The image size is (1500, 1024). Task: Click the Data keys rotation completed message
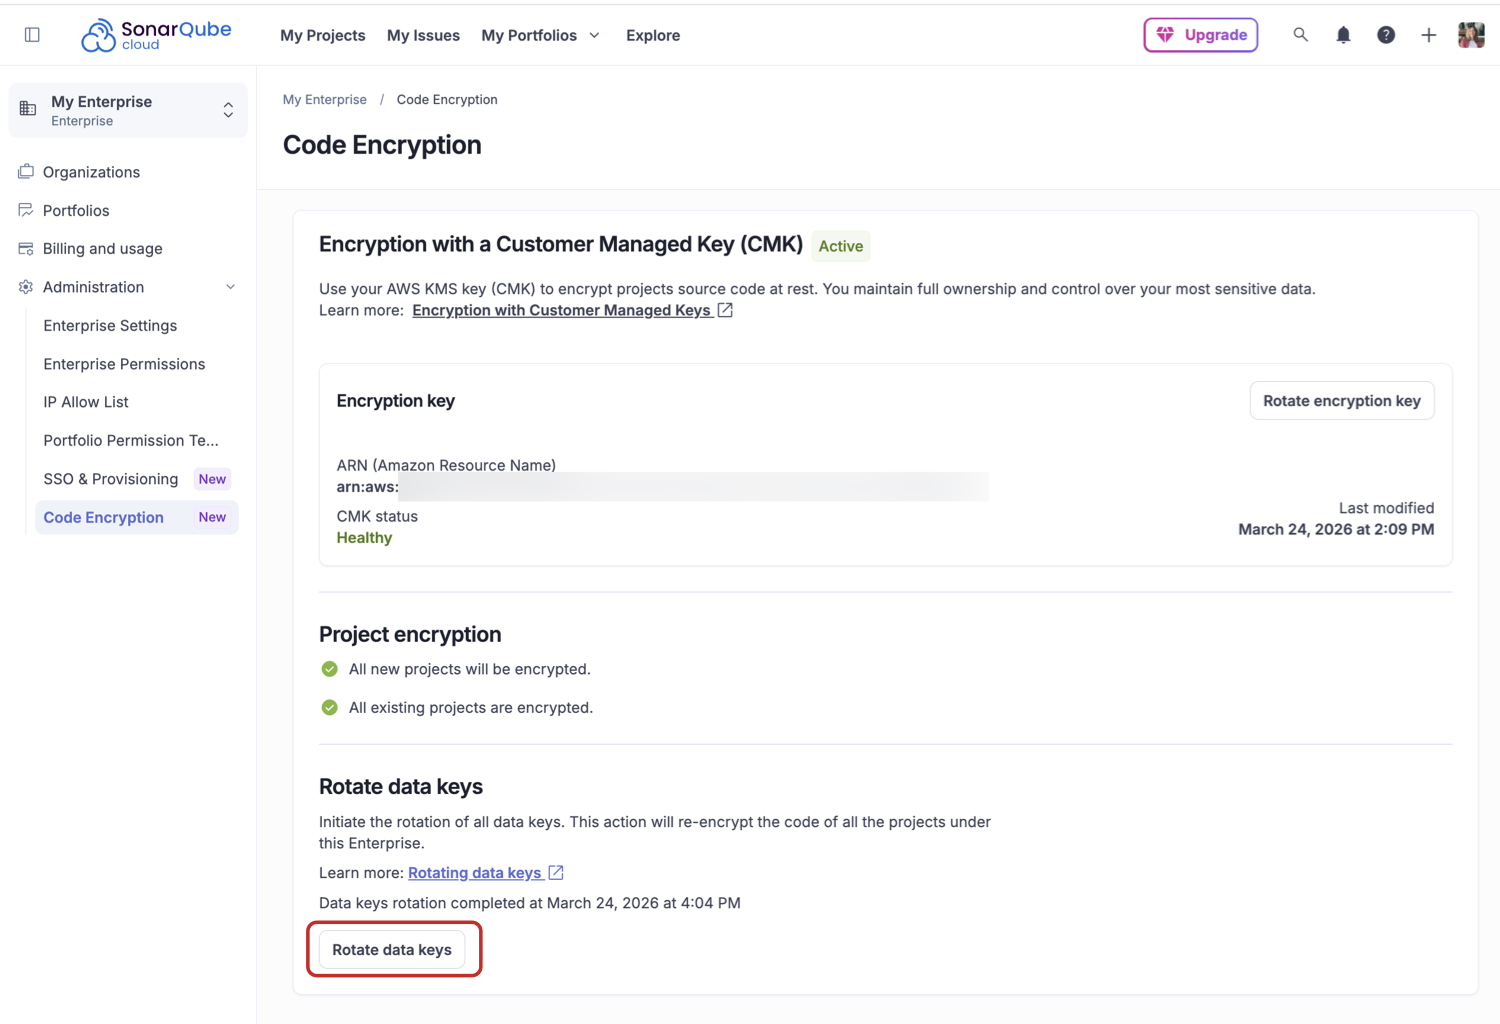[530, 903]
